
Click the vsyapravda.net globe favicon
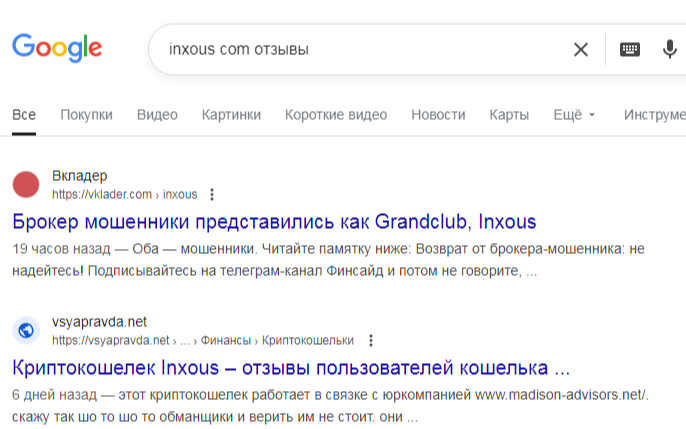click(26, 331)
